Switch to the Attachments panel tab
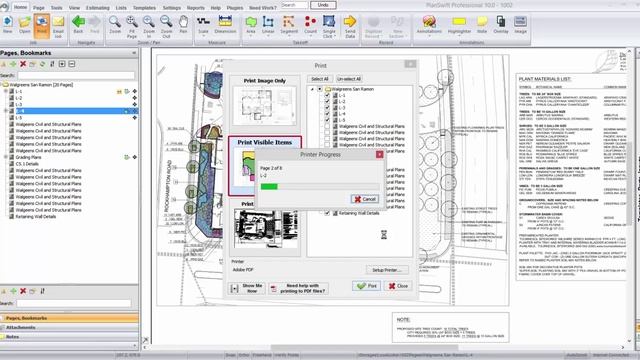Screen dimensions: 640x360 [69, 327]
